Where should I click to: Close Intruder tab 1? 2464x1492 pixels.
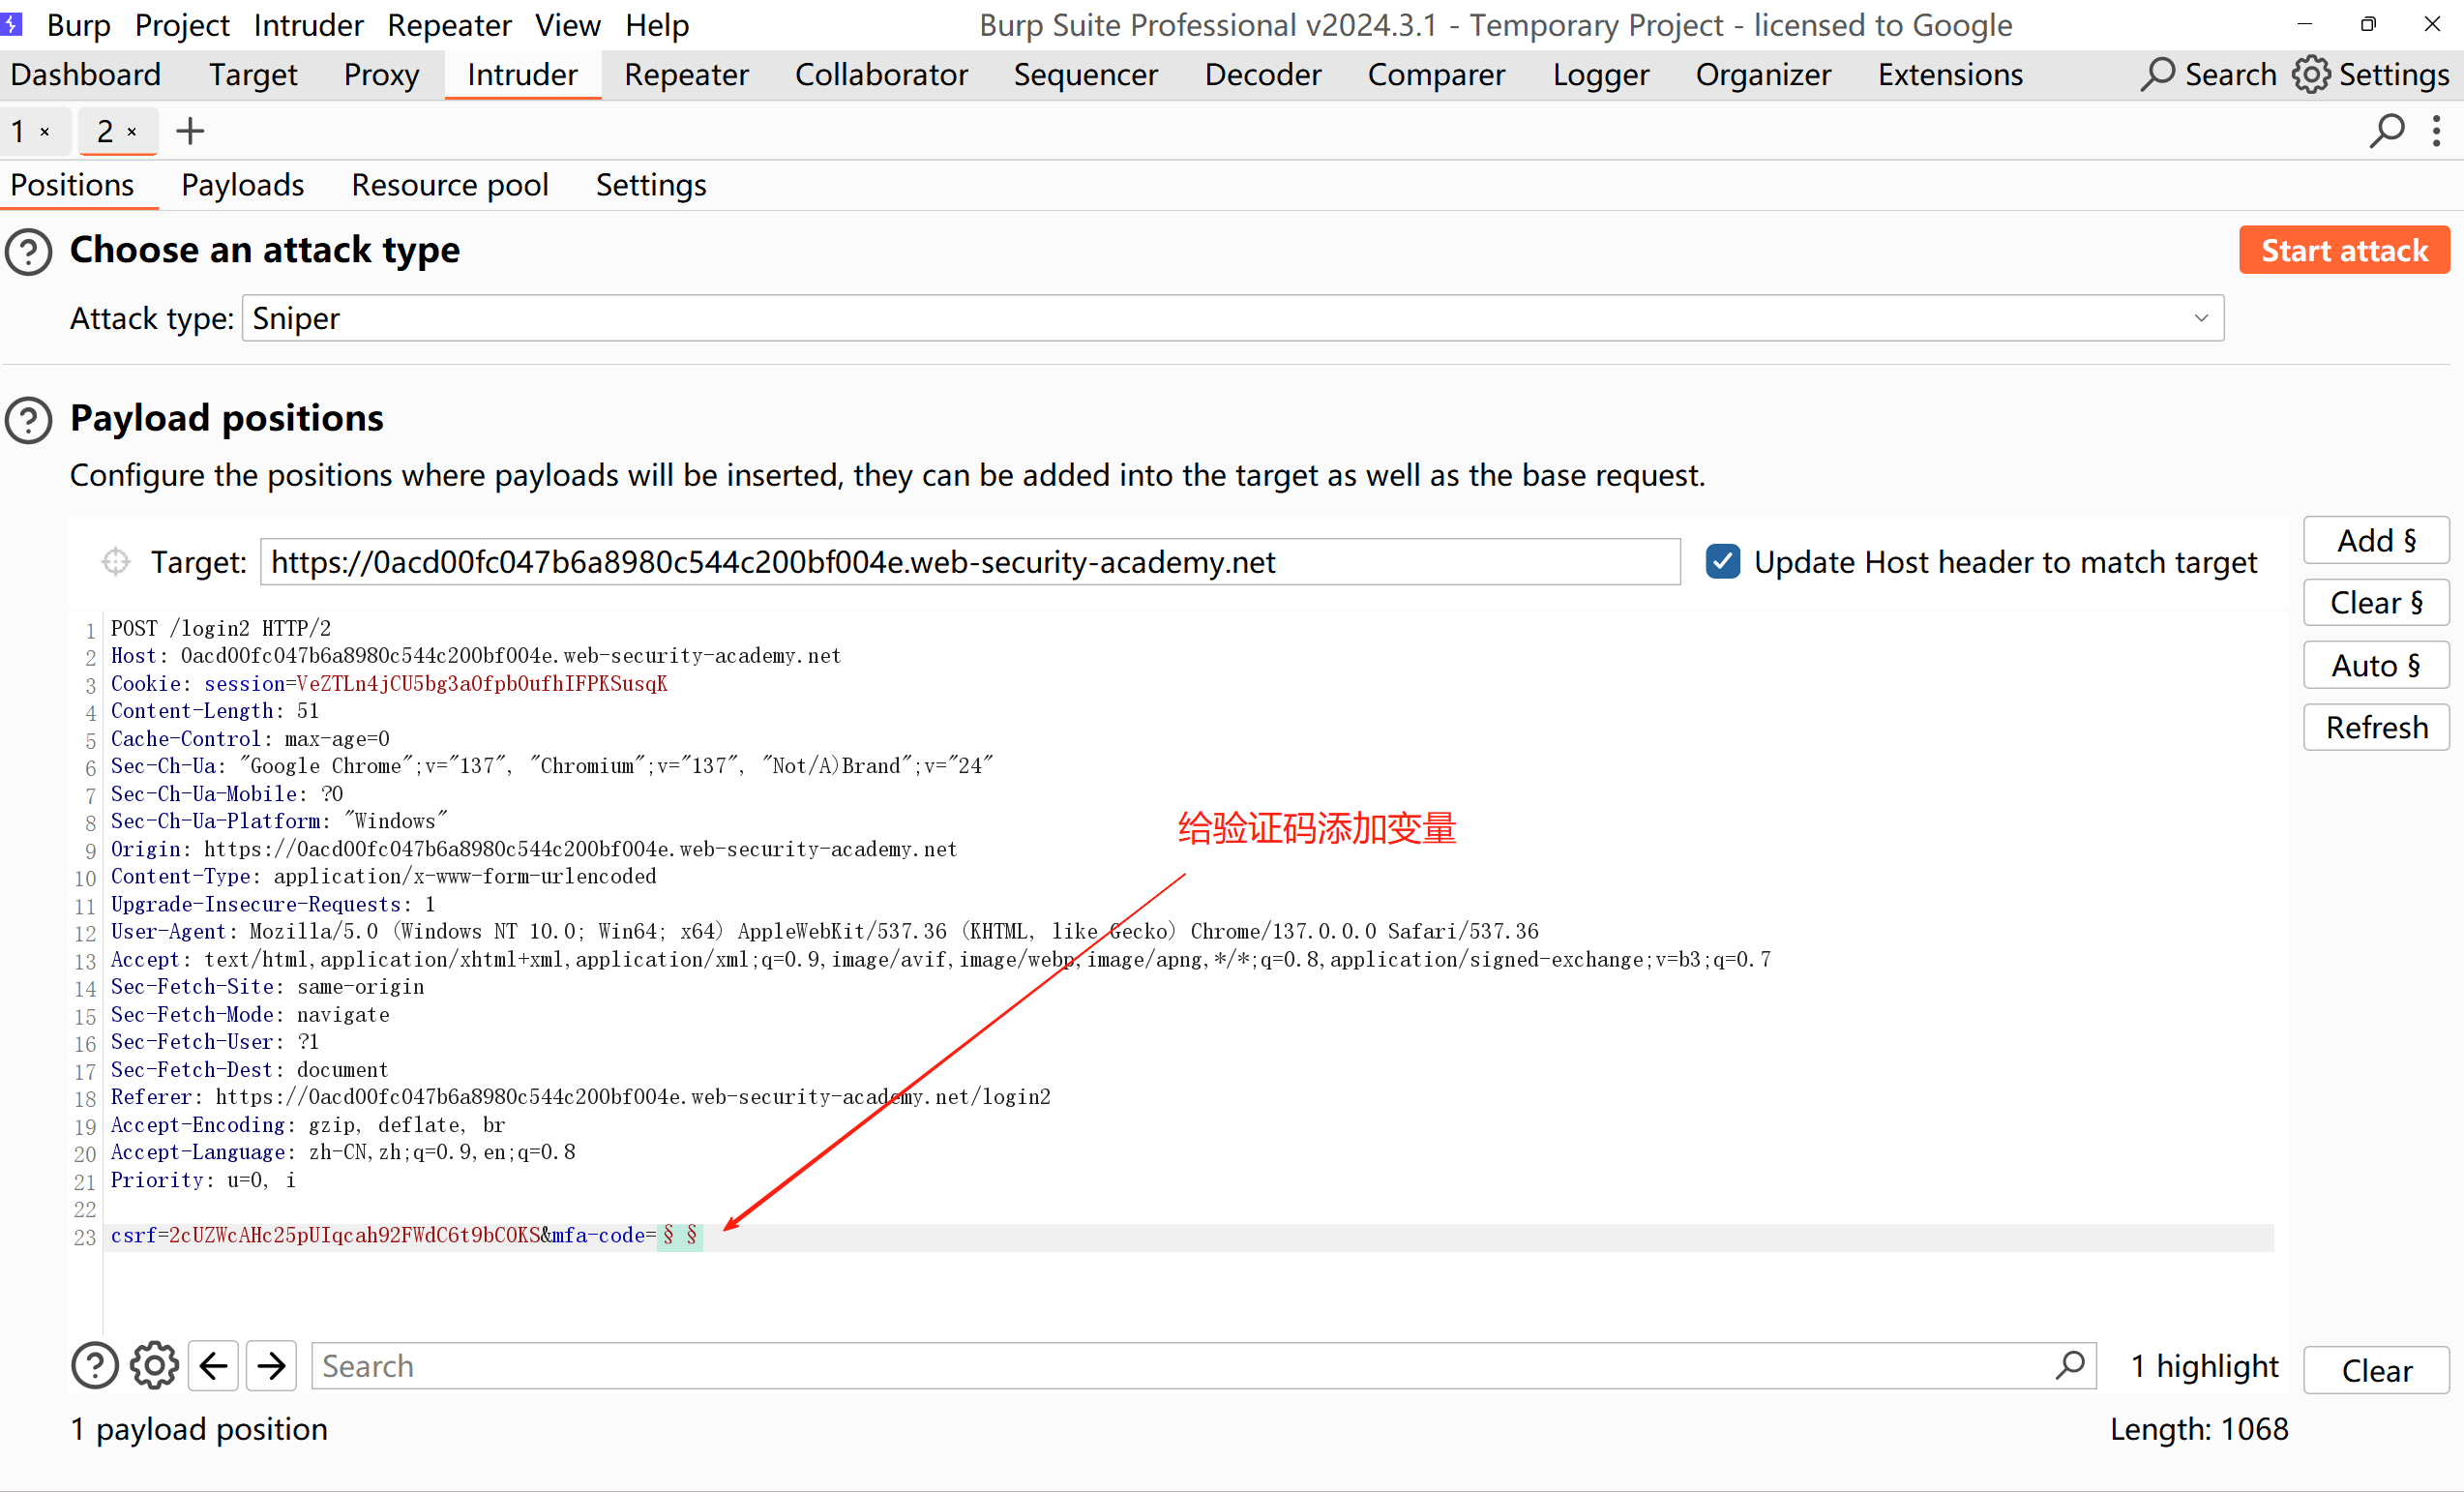45,131
